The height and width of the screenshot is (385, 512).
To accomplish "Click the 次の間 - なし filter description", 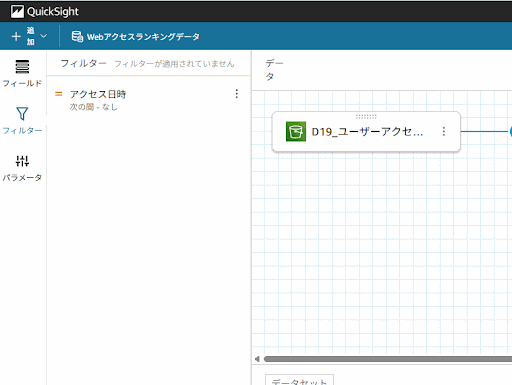I will tap(94, 107).
